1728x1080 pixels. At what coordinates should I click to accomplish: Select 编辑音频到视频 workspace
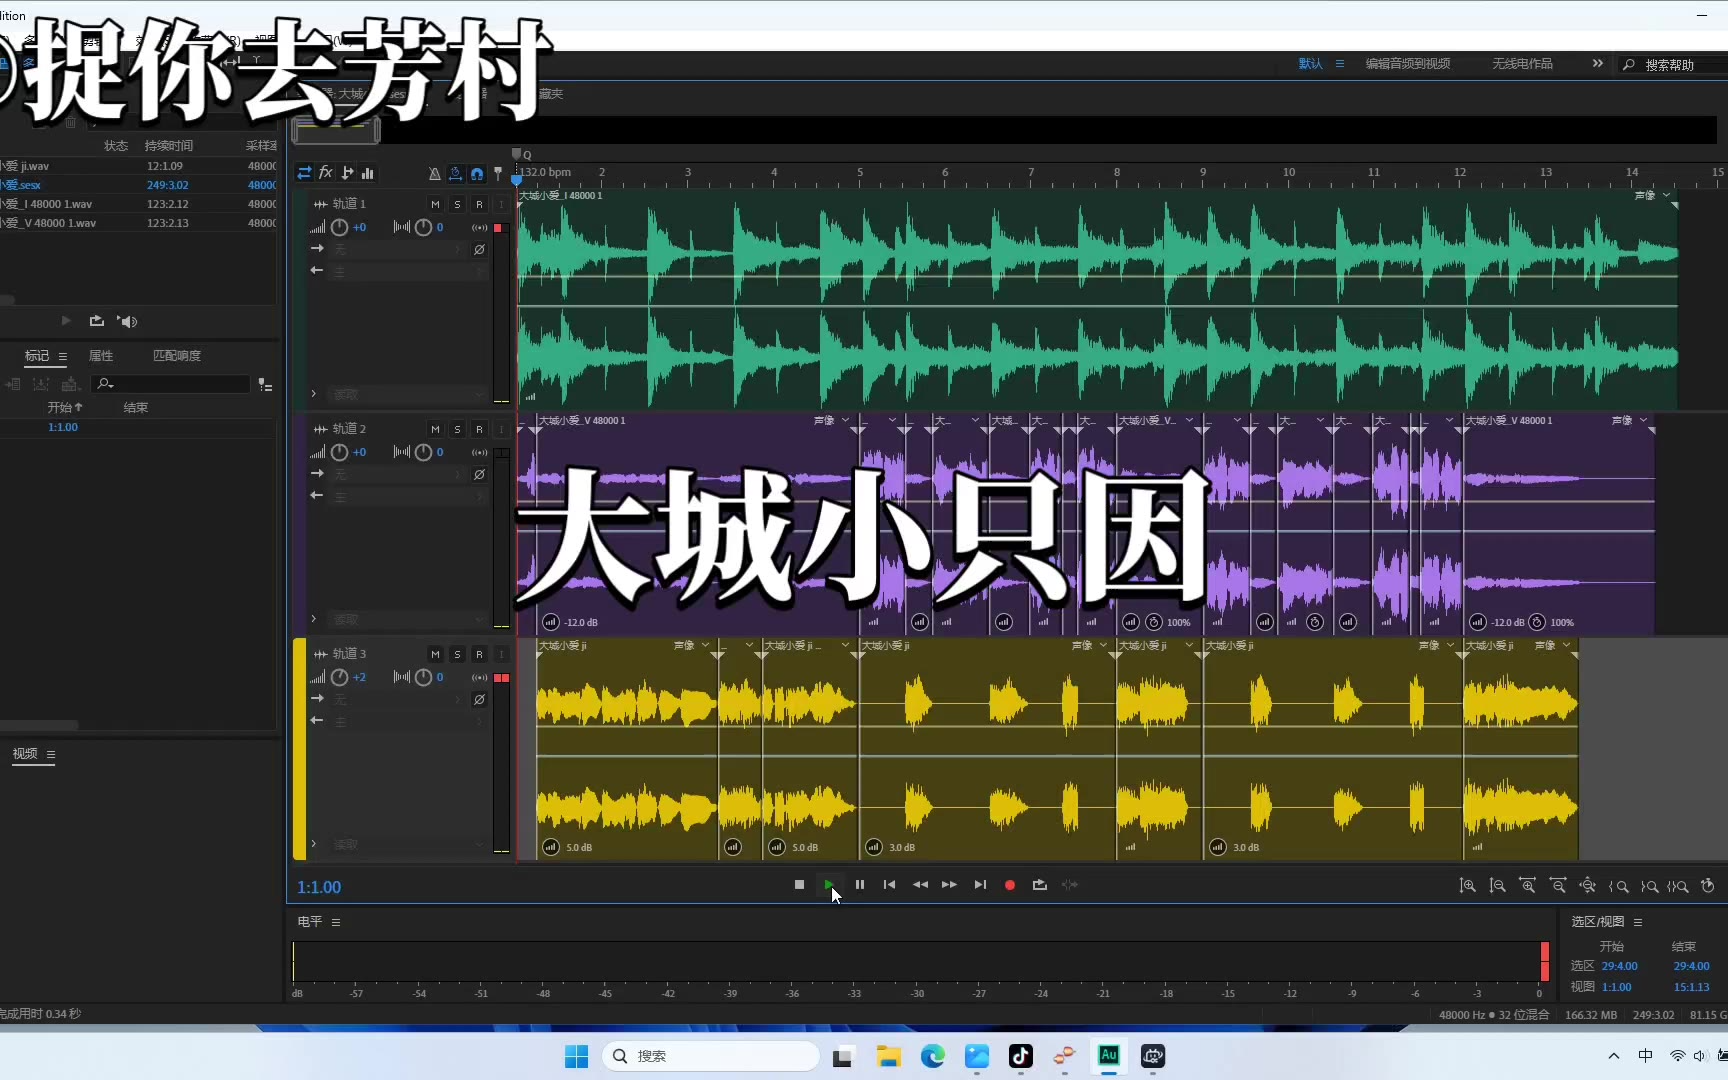[1407, 64]
